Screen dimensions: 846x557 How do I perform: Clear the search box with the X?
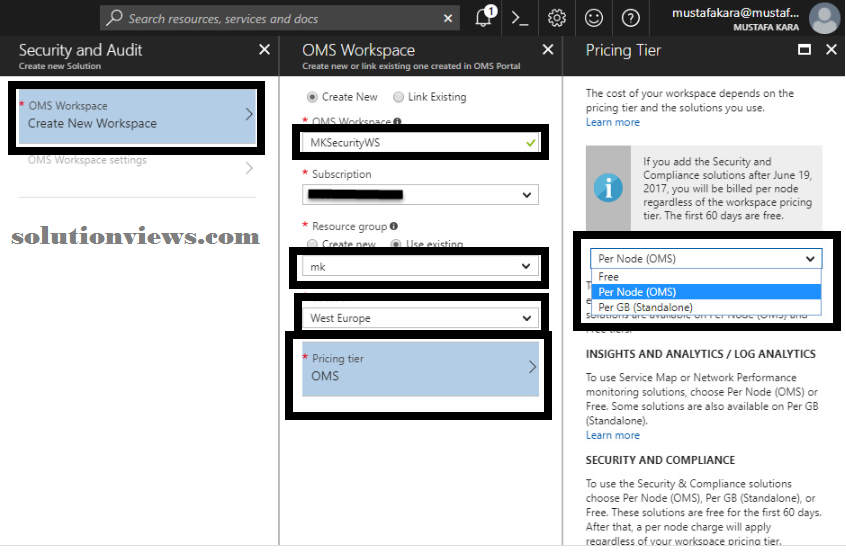(447, 18)
